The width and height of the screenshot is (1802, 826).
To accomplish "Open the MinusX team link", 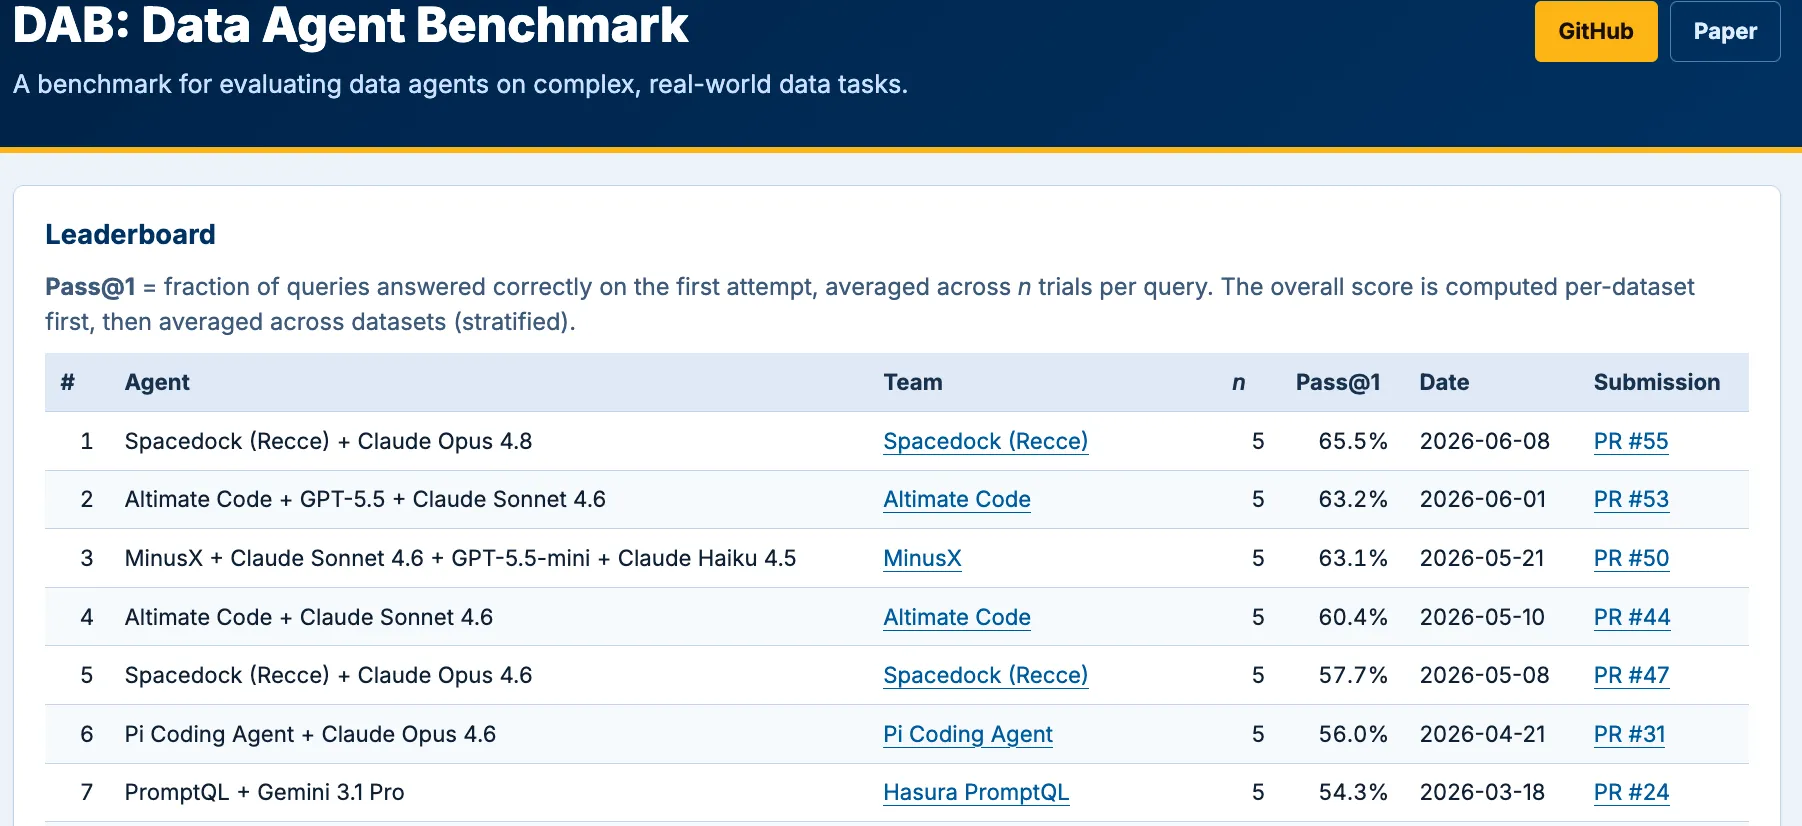I will [x=922, y=558].
